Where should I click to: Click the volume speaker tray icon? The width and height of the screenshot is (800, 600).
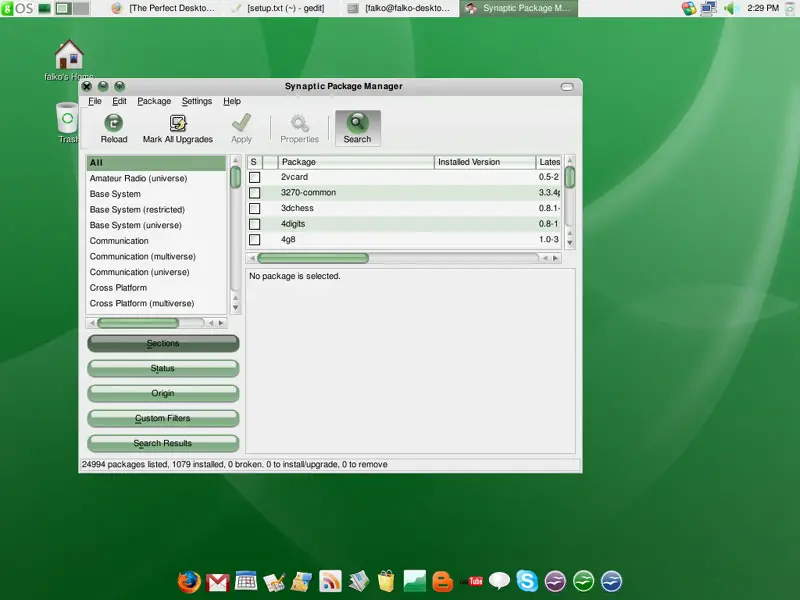731,8
